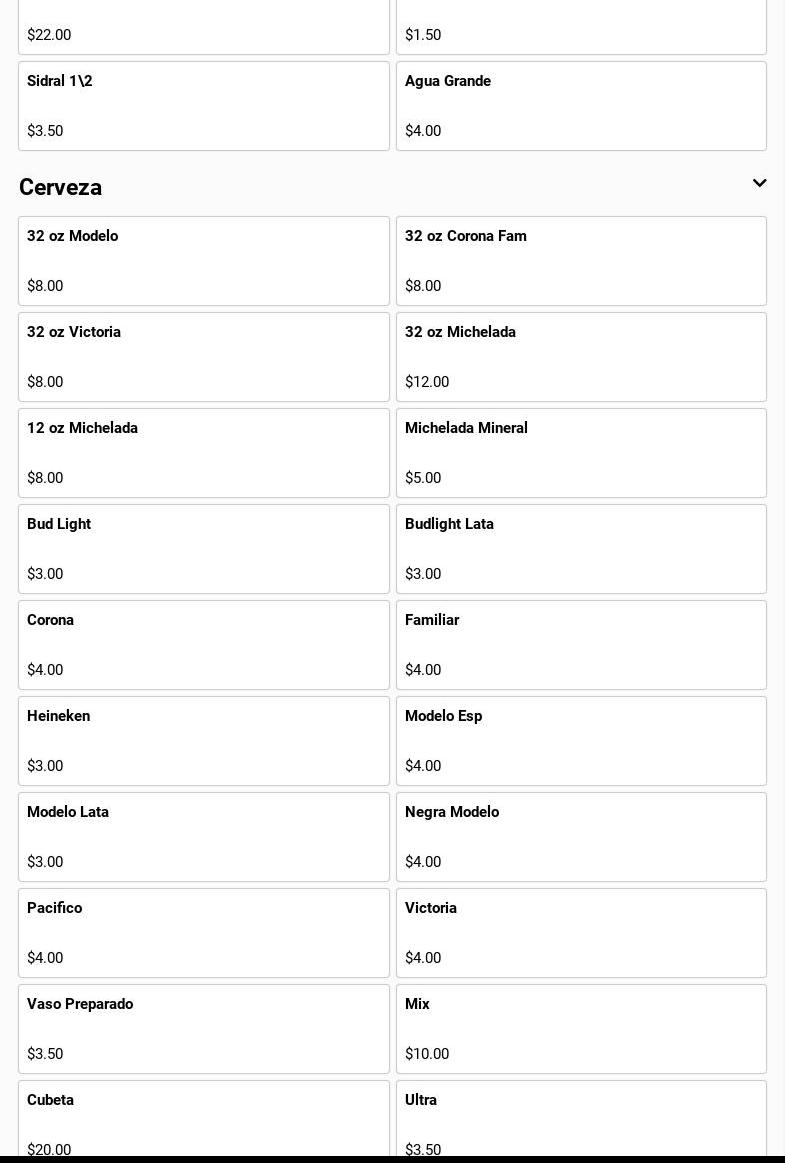Select the 32 oz Modelo item
The height and width of the screenshot is (1163, 785).
click(204, 261)
